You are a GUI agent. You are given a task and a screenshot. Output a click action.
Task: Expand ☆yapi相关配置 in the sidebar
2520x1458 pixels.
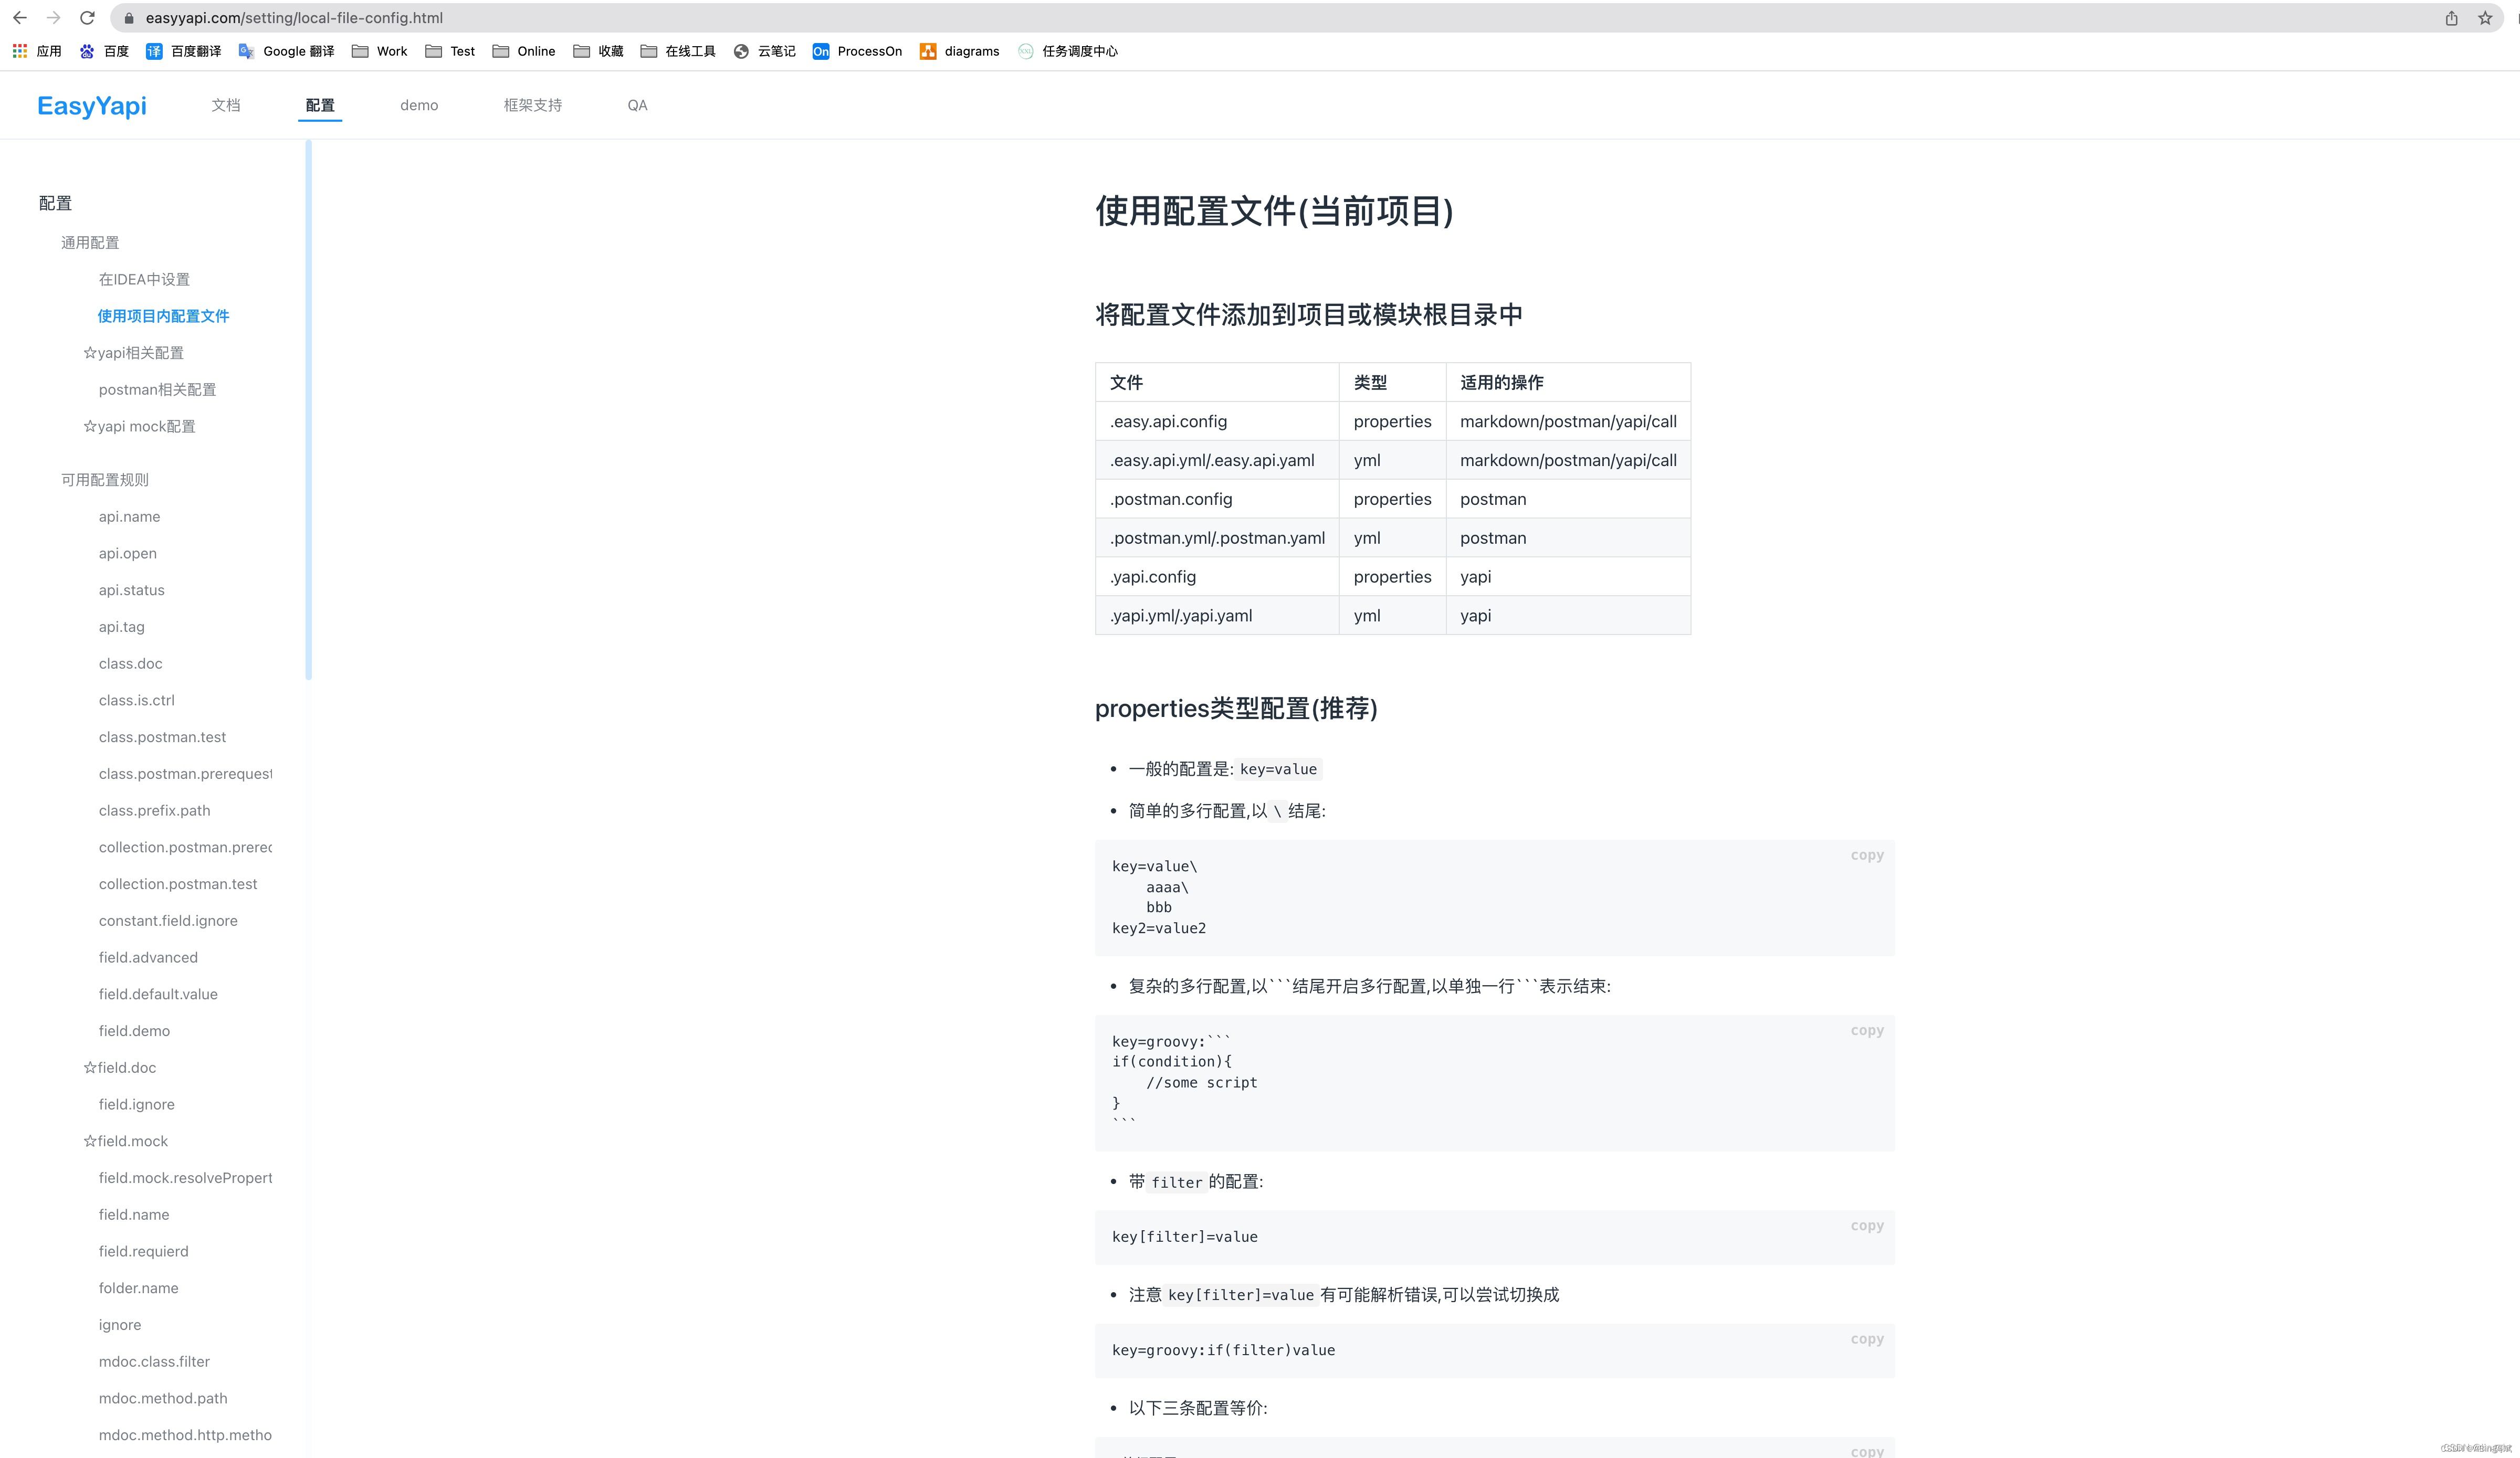click(x=134, y=352)
